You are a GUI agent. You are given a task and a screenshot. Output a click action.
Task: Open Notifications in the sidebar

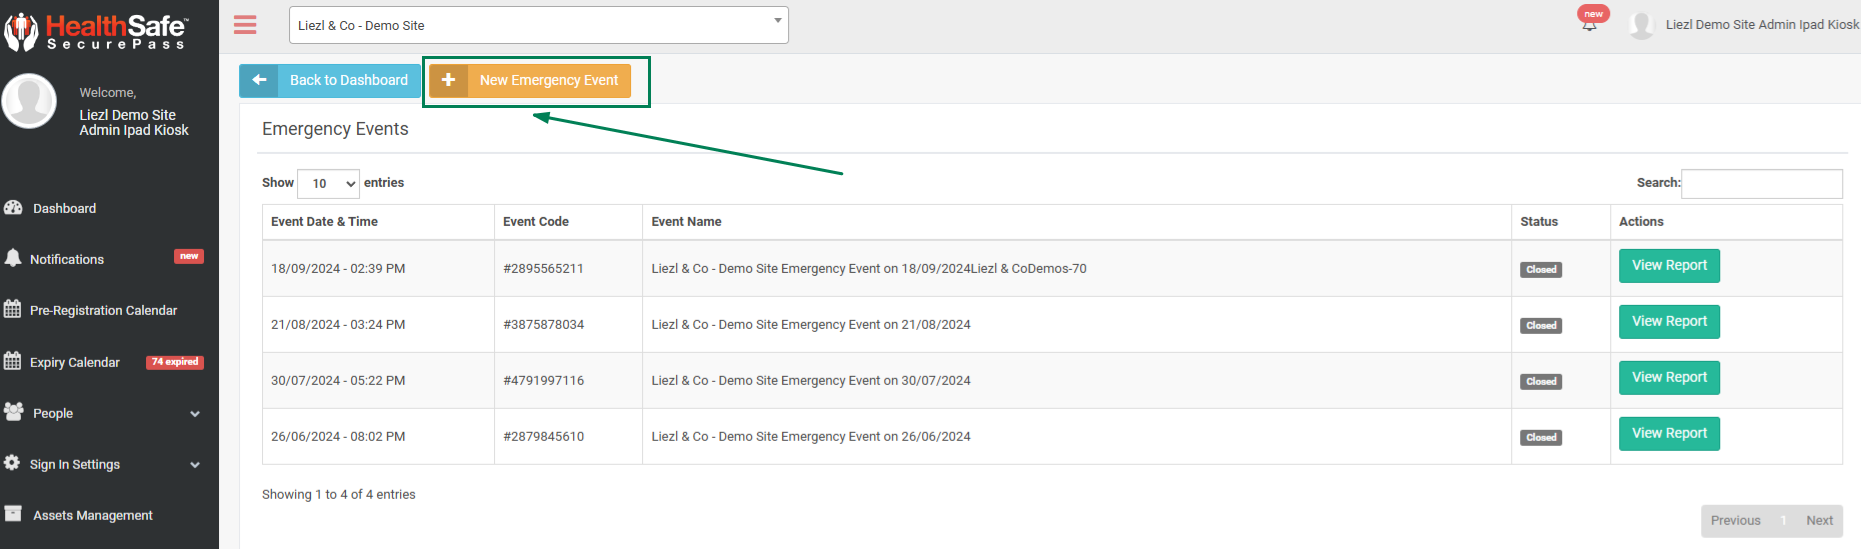(x=67, y=259)
